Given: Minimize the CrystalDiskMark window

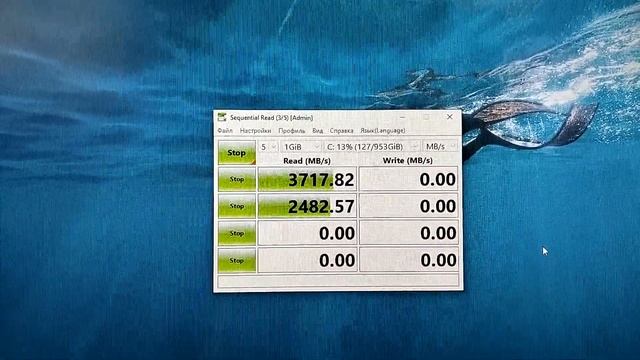Looking at the screenshot, I should coord(402,117).
